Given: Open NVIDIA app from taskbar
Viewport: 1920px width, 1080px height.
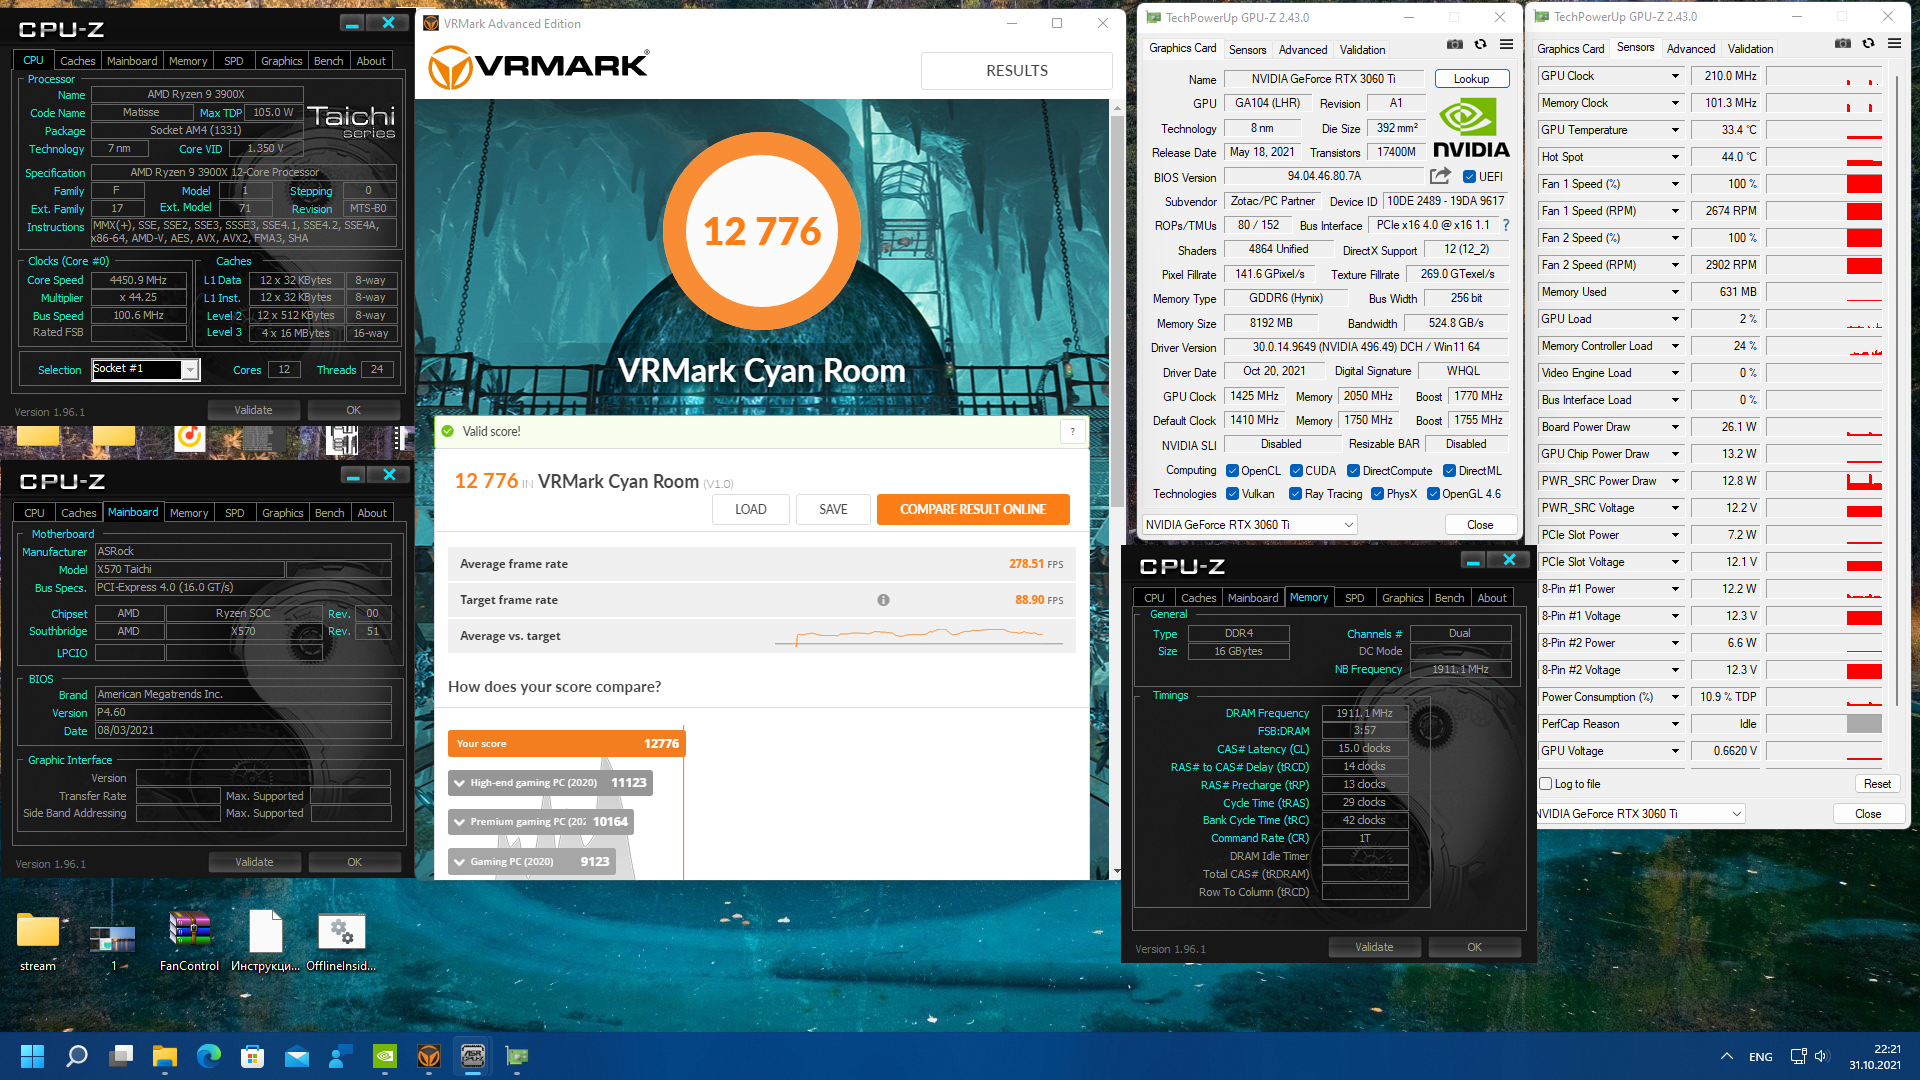Looking at the screenshot, I should 385,1056.
